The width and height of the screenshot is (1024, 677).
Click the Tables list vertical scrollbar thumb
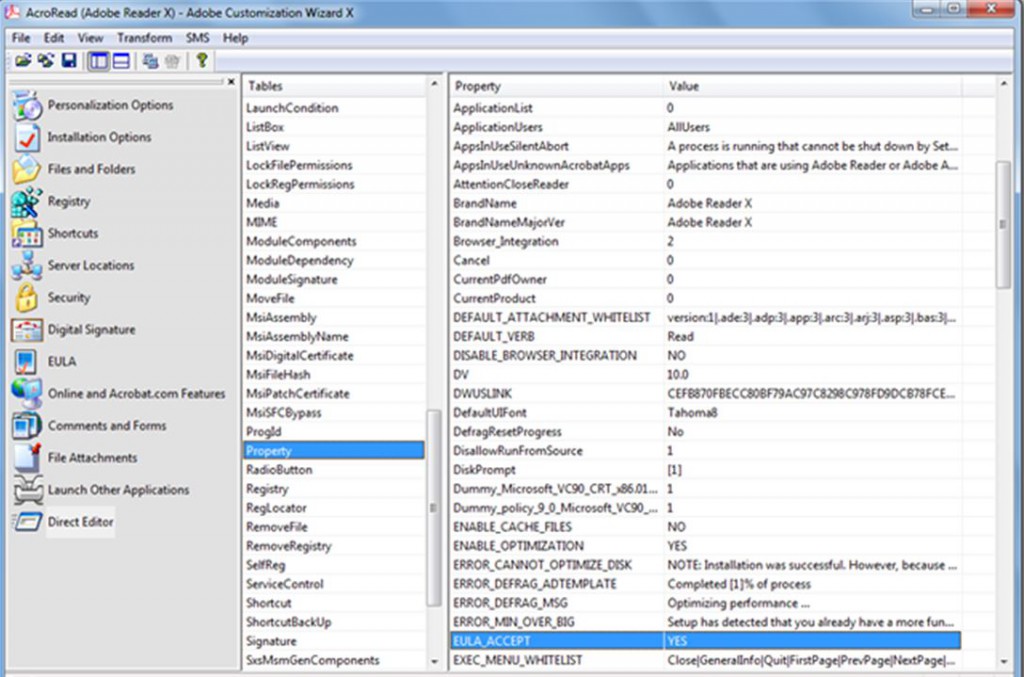434,508
